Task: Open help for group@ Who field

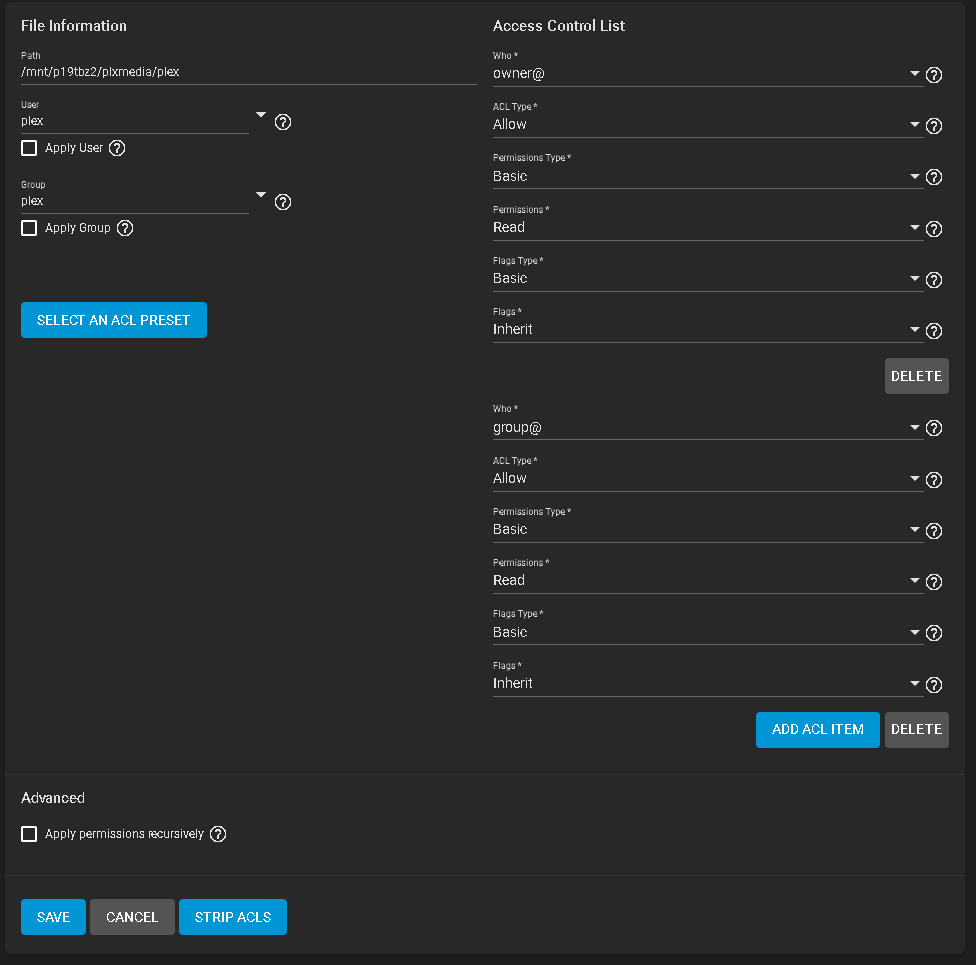Action: [934, 428]
